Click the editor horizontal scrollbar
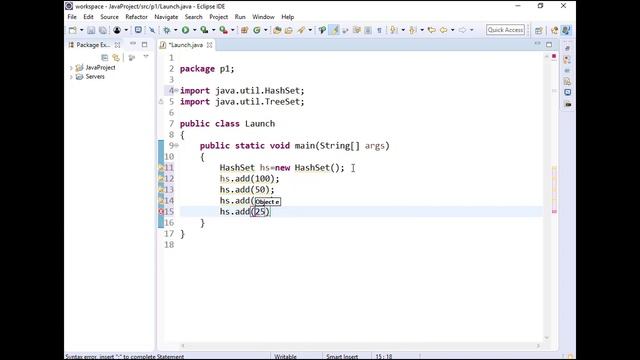 tap(360, 346)
